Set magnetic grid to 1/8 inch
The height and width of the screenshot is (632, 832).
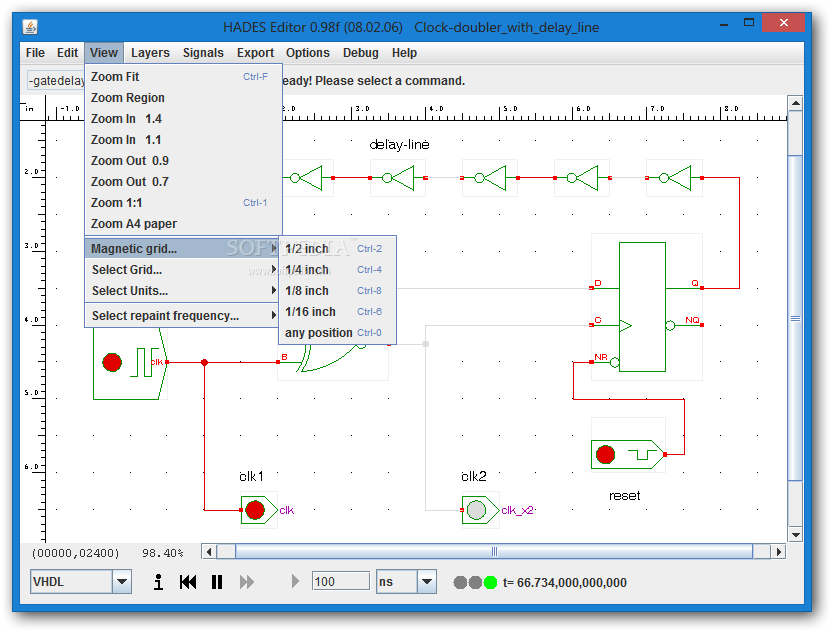(x=337, y=291)
